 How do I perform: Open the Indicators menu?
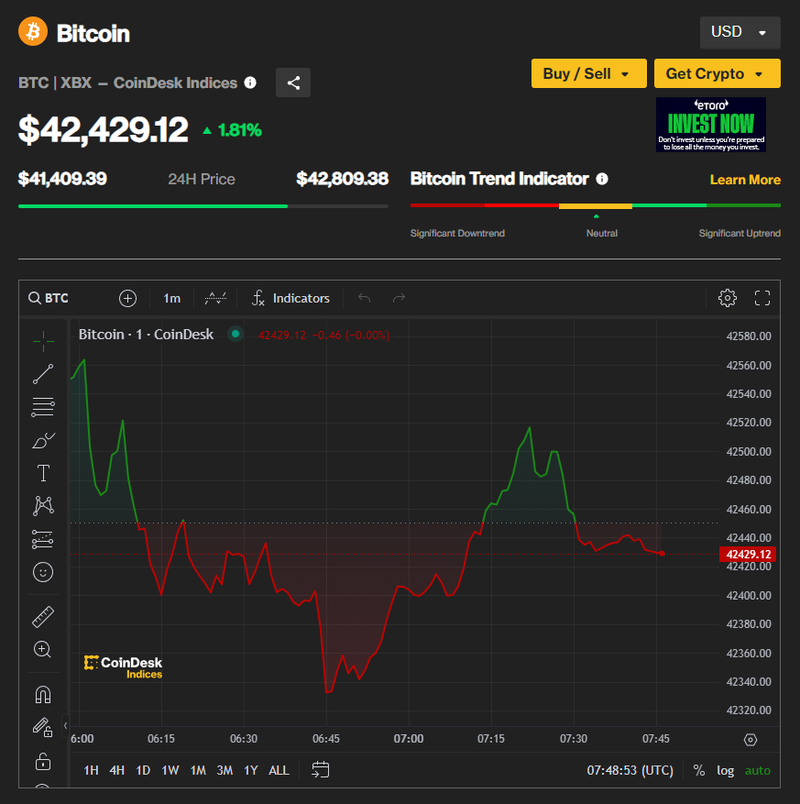(291, 298)
